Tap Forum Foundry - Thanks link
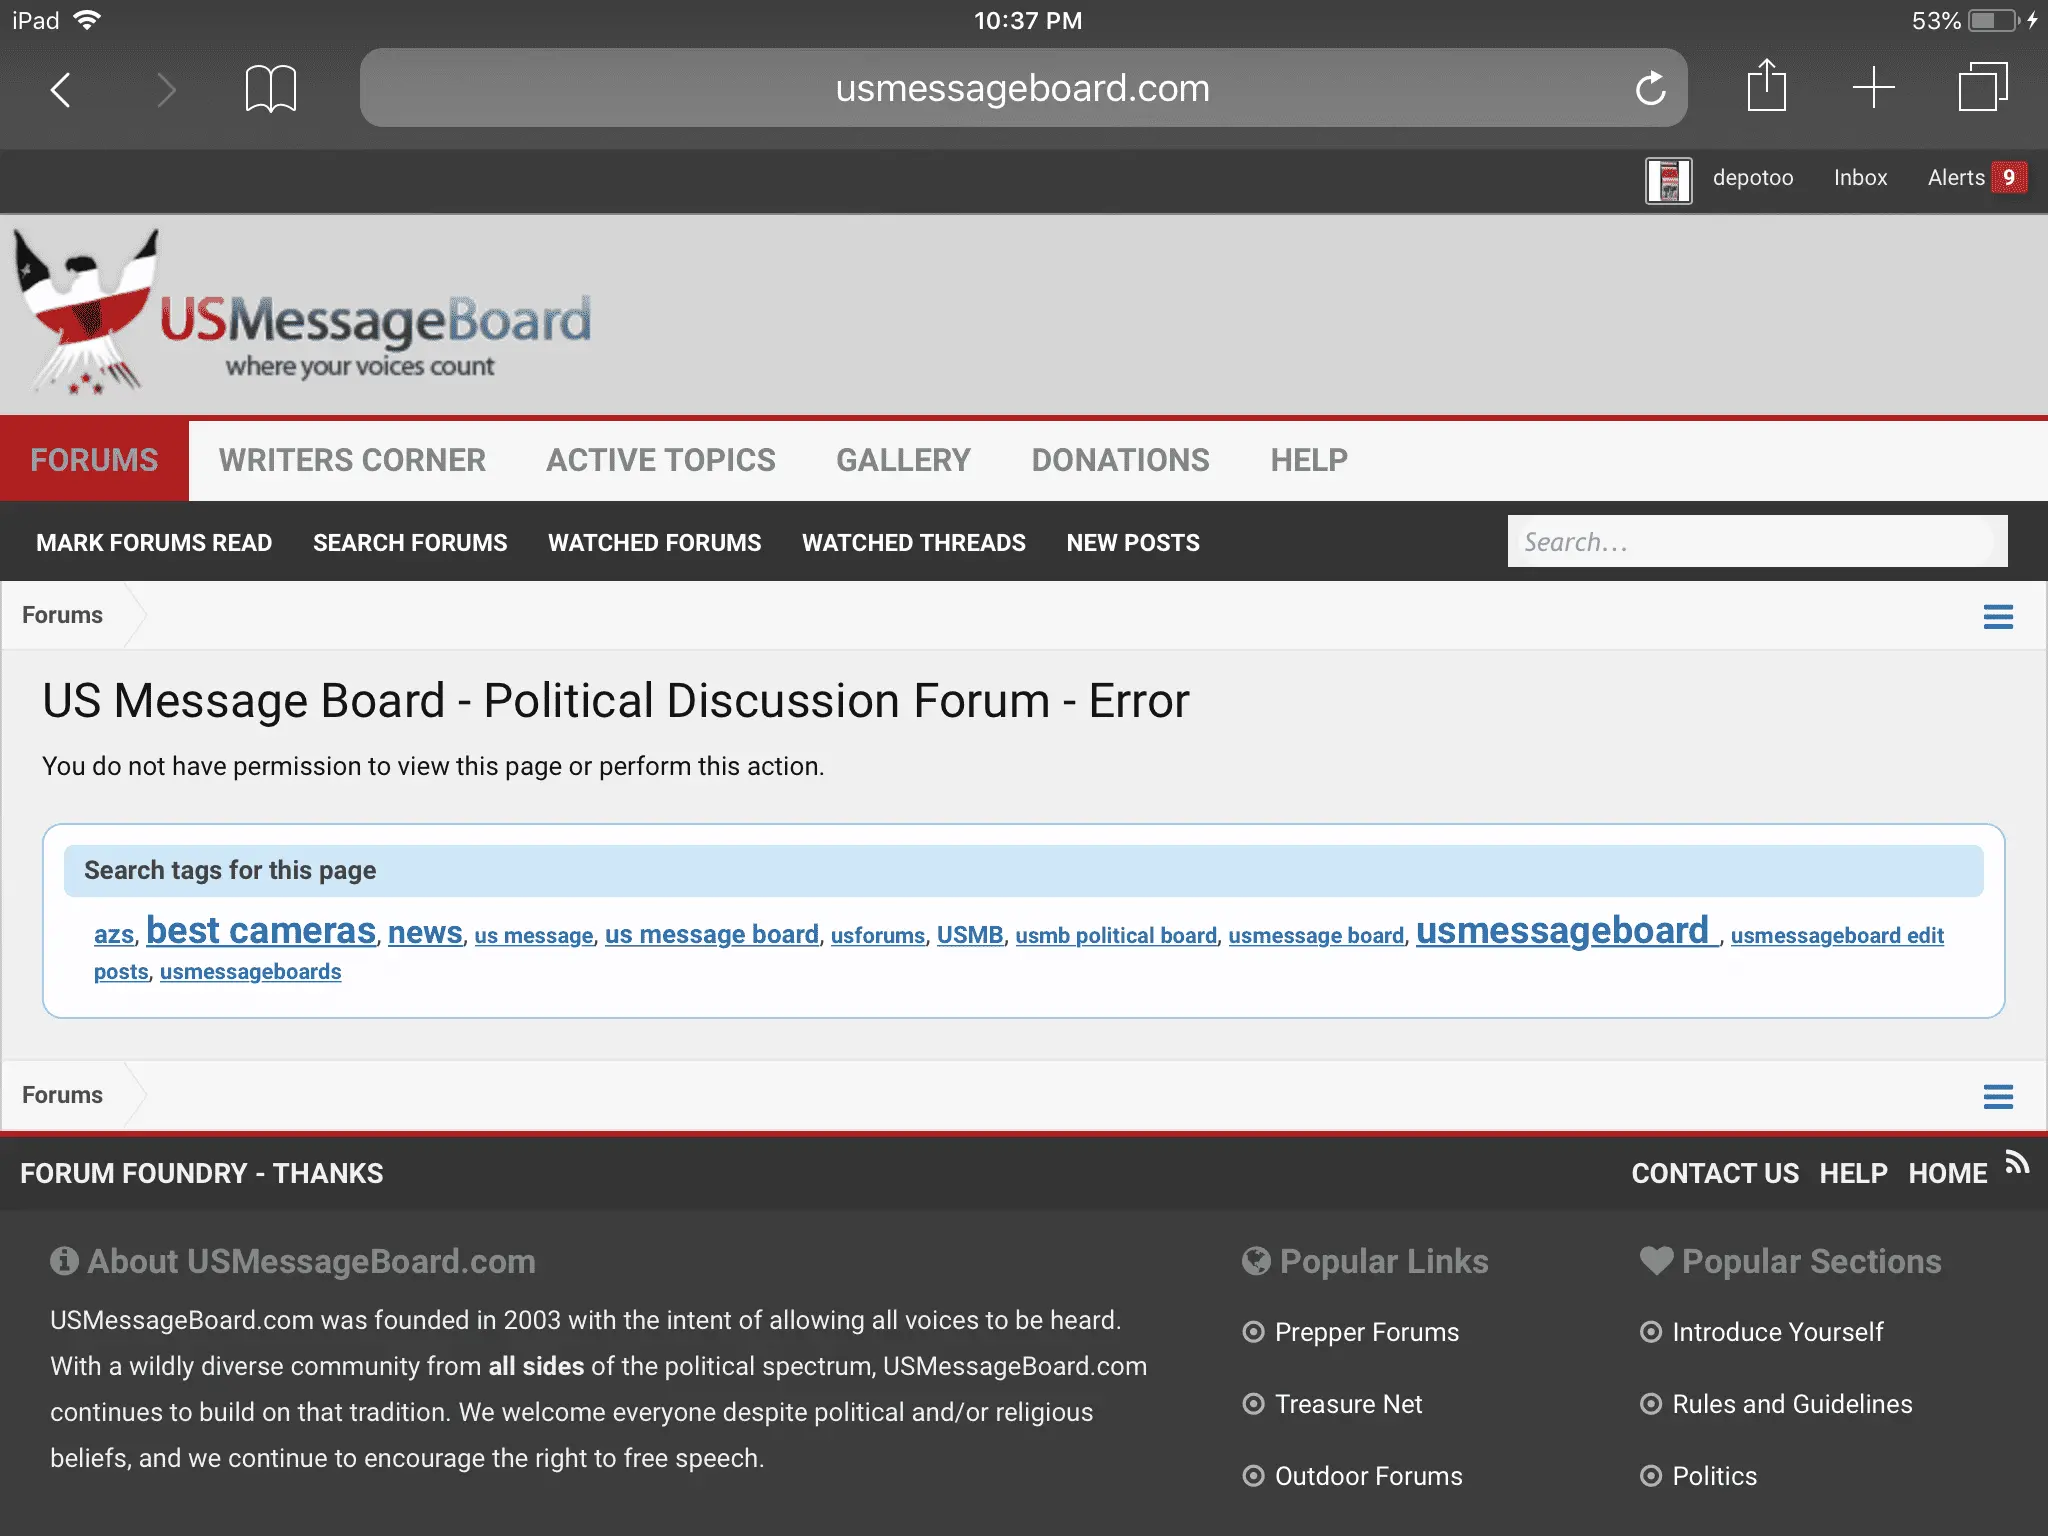Screen dimensions: 2048x1536 tap(202, 1173)
